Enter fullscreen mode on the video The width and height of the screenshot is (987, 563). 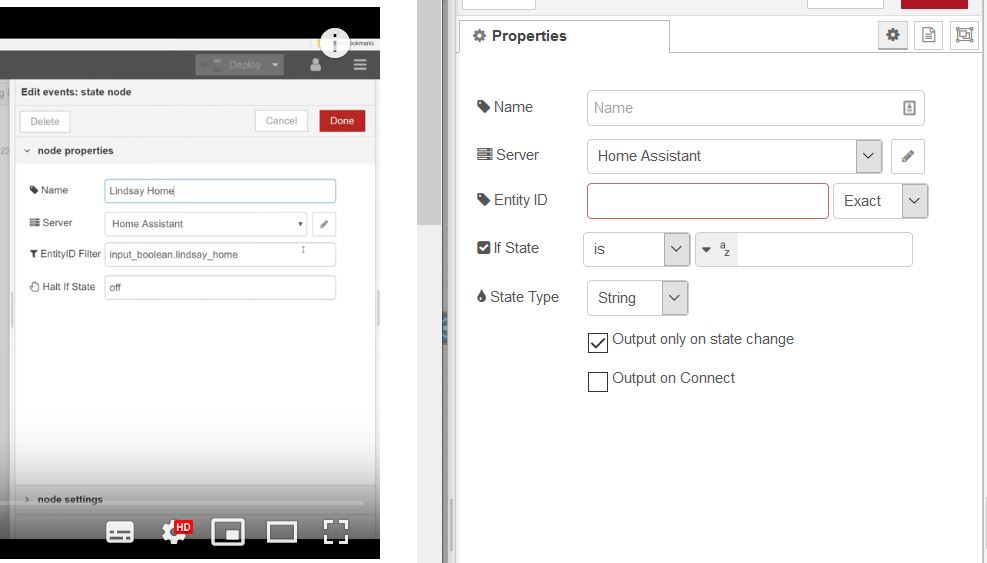coord(336,532)
